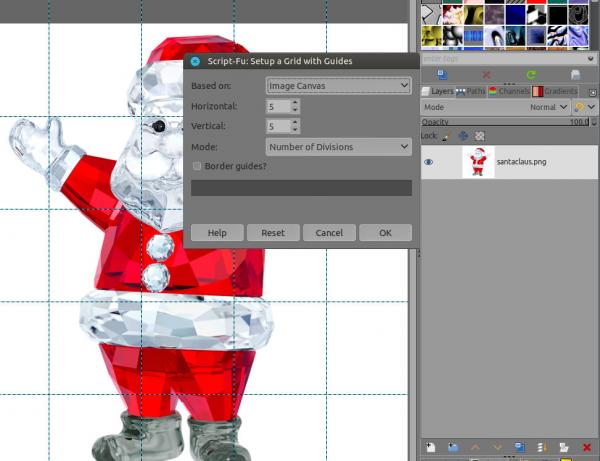Switch to the Channels tab
Image resolution: width=600 pixels, height=461 pixels.
(509, 91)
